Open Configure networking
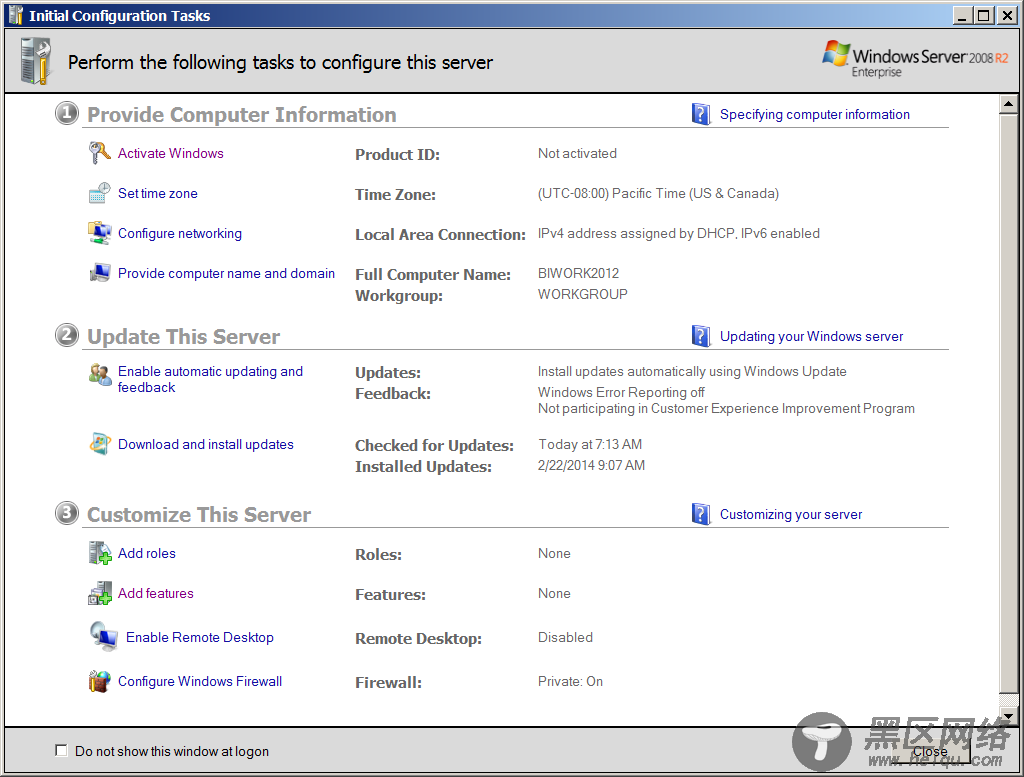This screenshot has width=1024, height=777. (180, 234)
